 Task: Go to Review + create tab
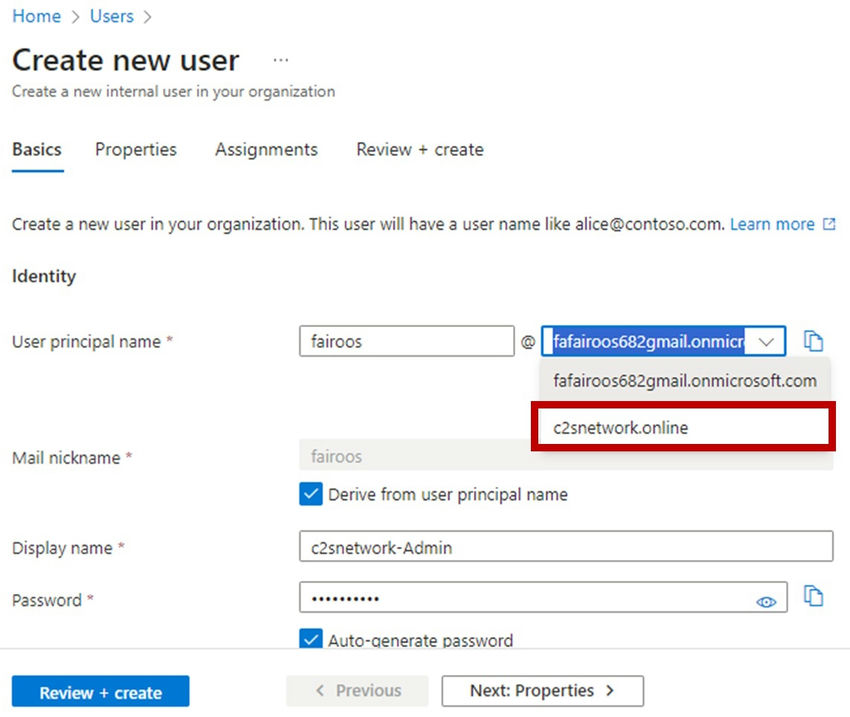tap(419, 150)
